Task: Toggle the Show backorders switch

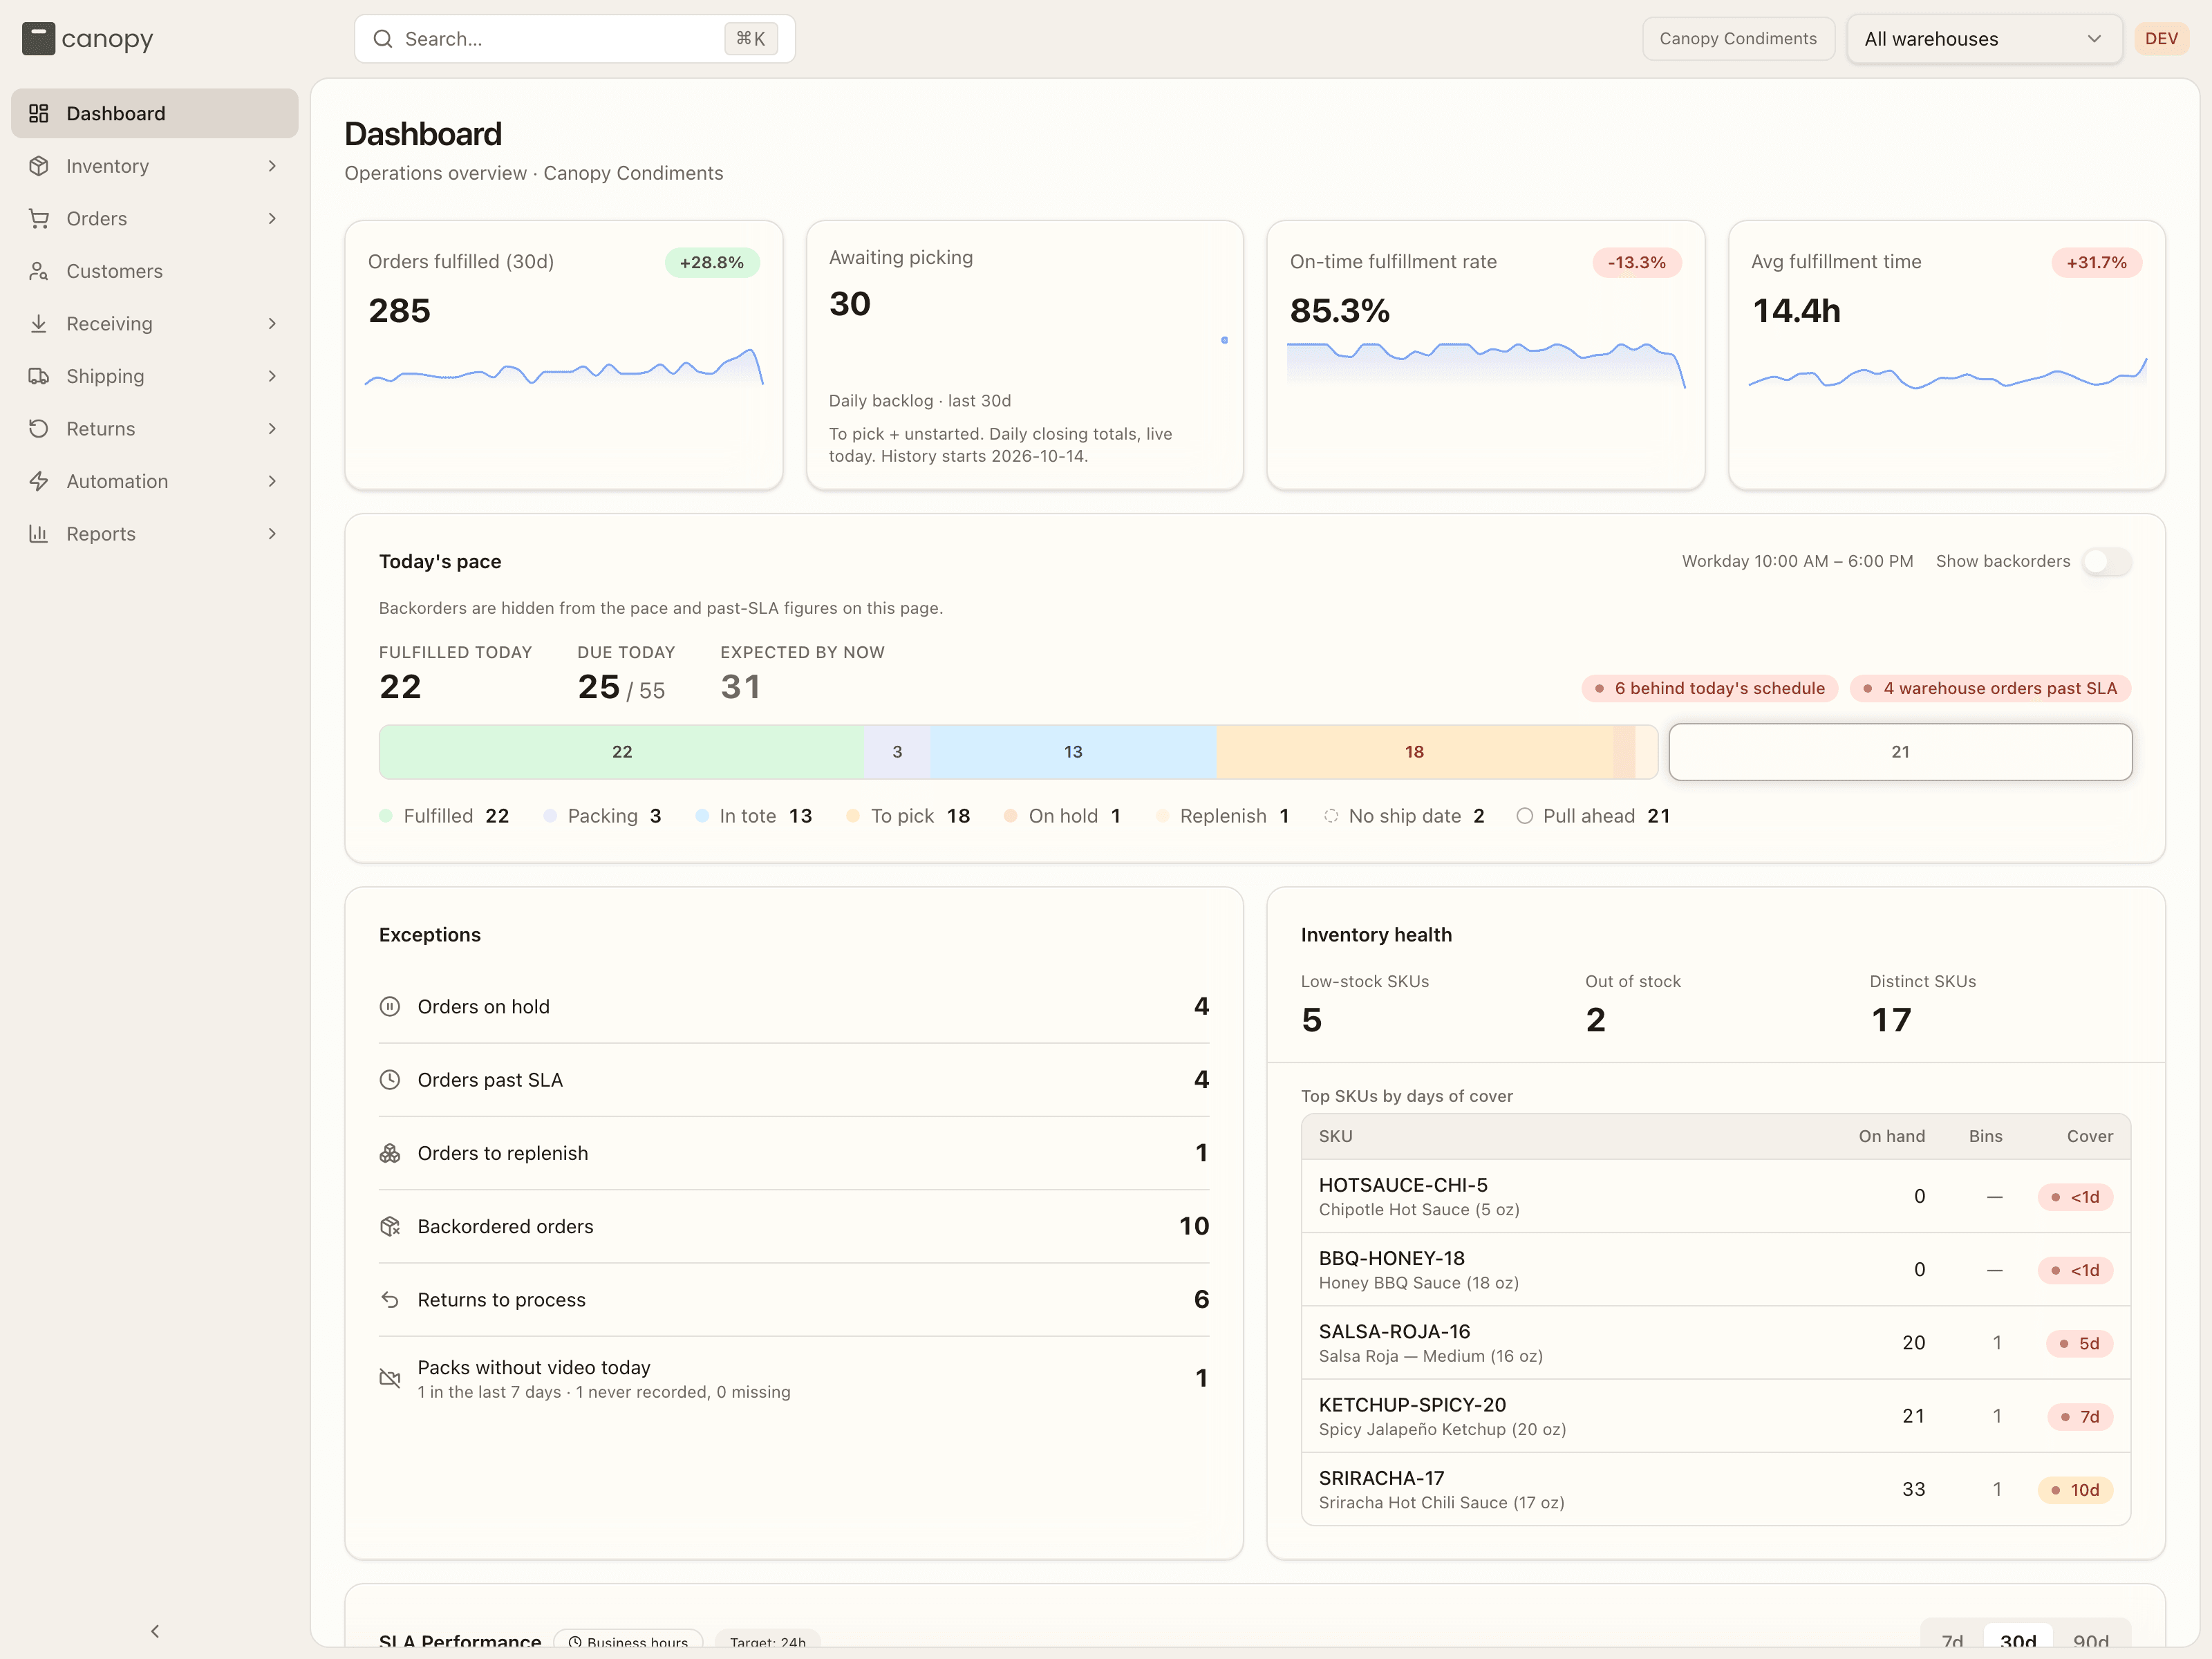Action: (2106, 561)
